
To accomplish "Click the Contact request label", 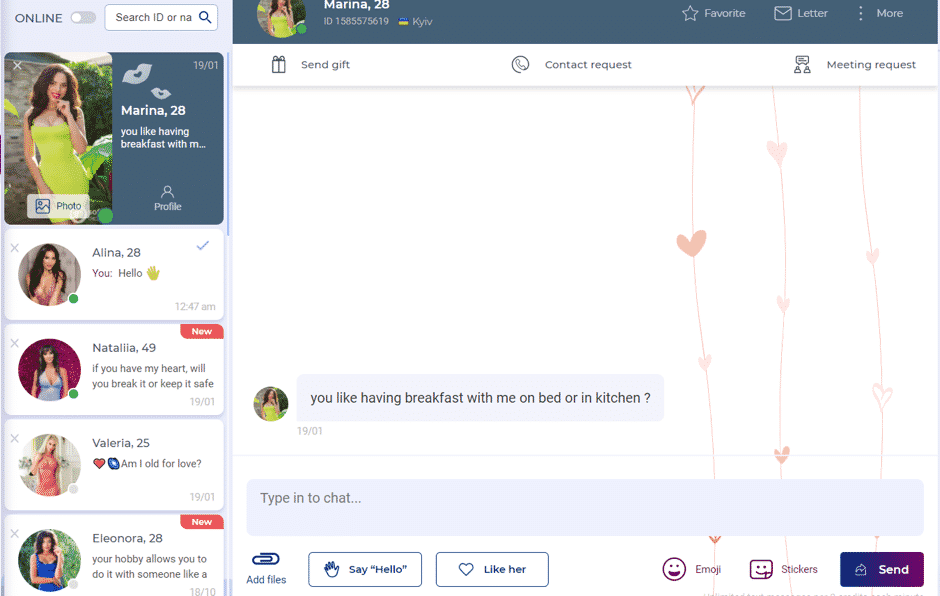I will pyautogui.click(x=588, y=64).
